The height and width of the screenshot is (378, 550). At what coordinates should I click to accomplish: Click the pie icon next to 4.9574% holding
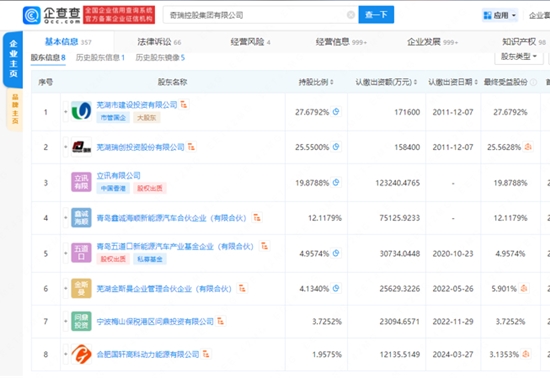(336, 253)
